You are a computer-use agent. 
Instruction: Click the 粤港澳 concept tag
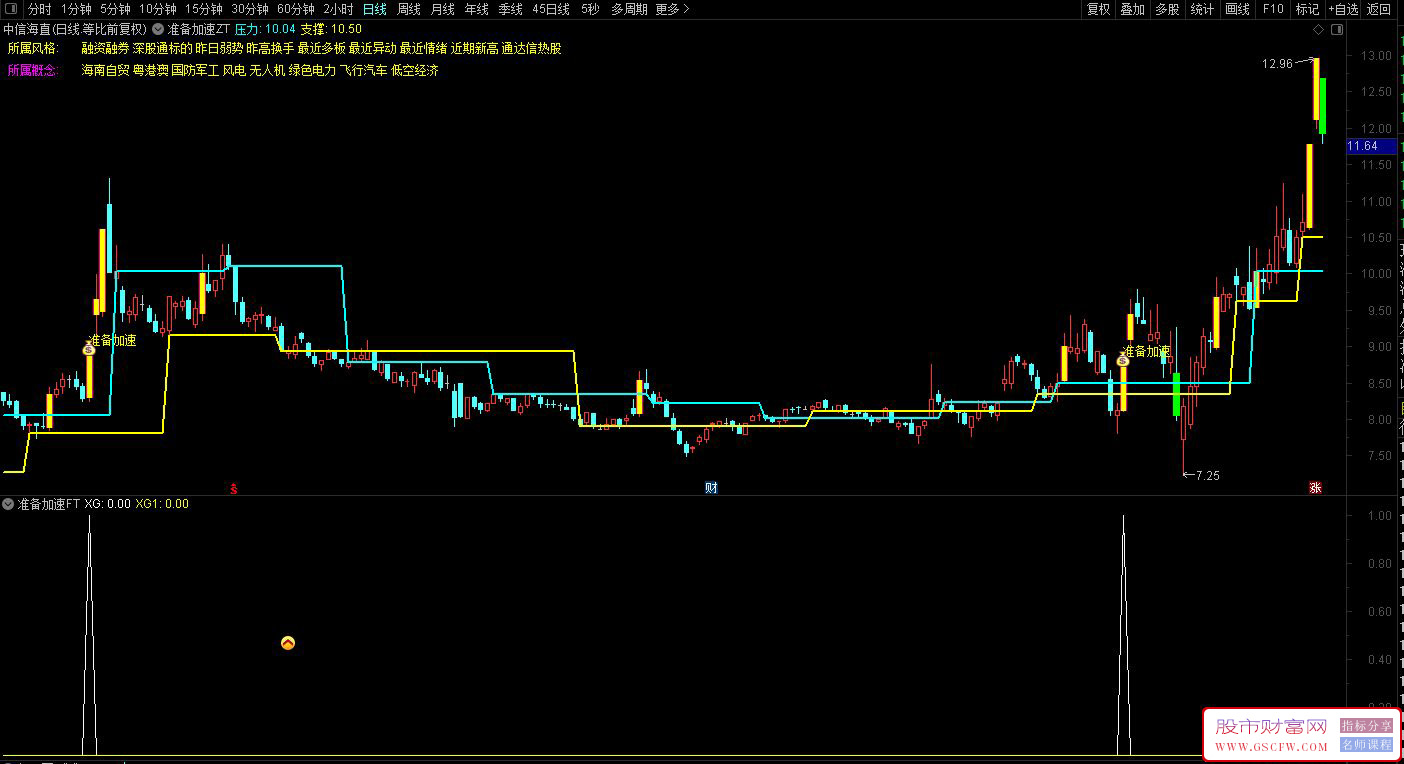(x=150, y=71)
